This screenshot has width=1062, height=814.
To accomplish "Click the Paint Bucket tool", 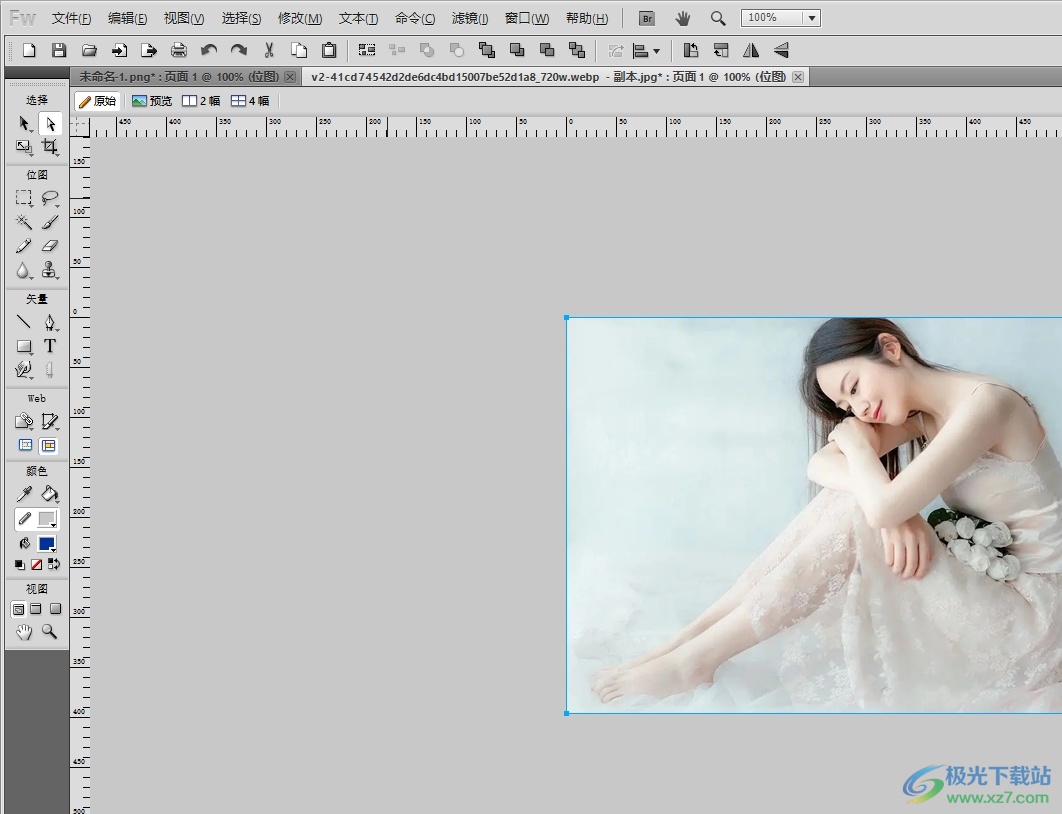I will point(50,494).
